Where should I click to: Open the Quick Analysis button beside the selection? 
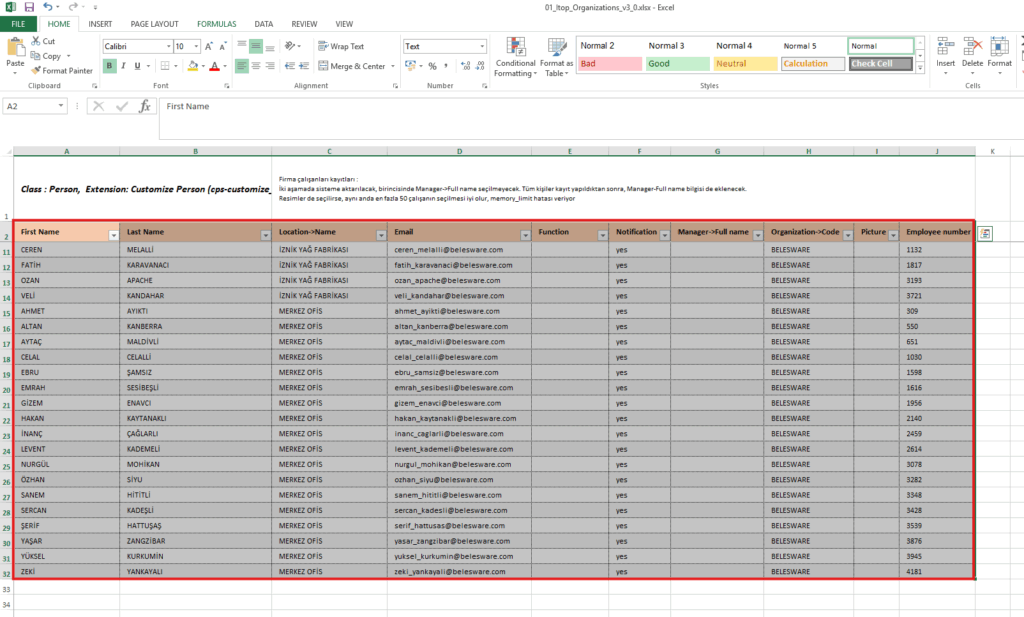[x=985, y=234]
